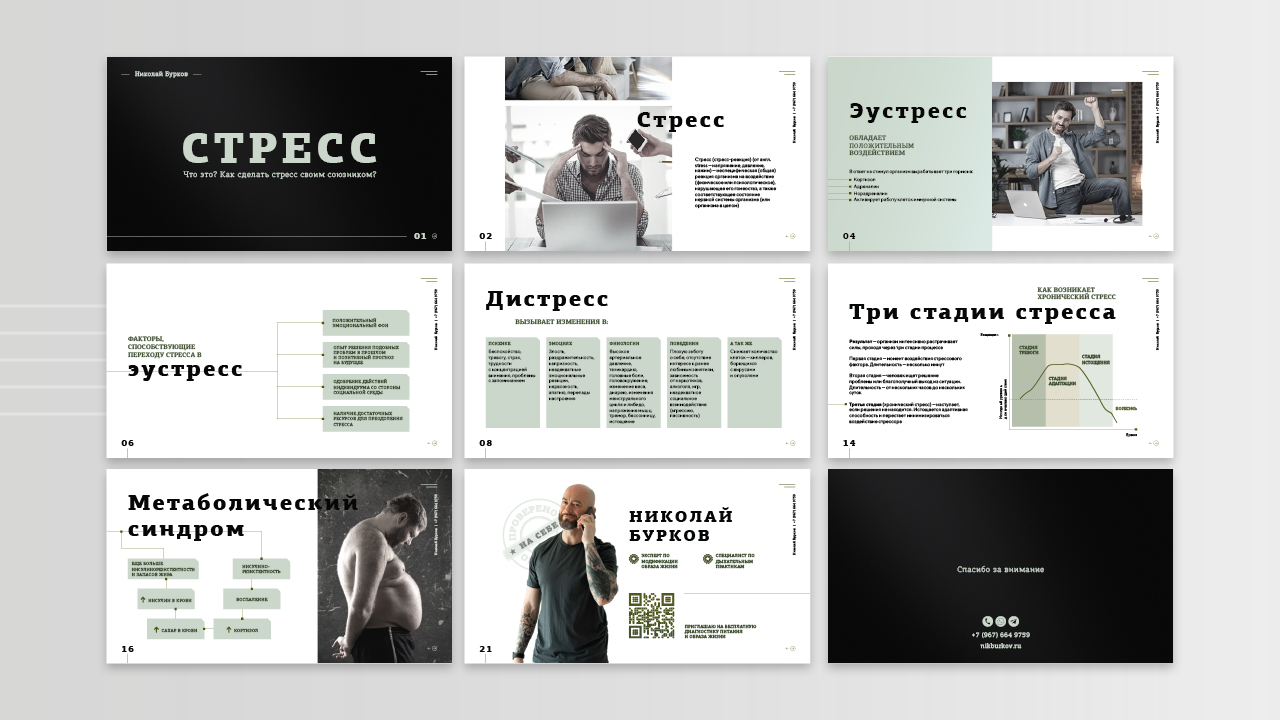Open the СТРЕСС title slide thumbnail
The height and width of the screenshot is (720, 1280).
(x=279, y=153)
